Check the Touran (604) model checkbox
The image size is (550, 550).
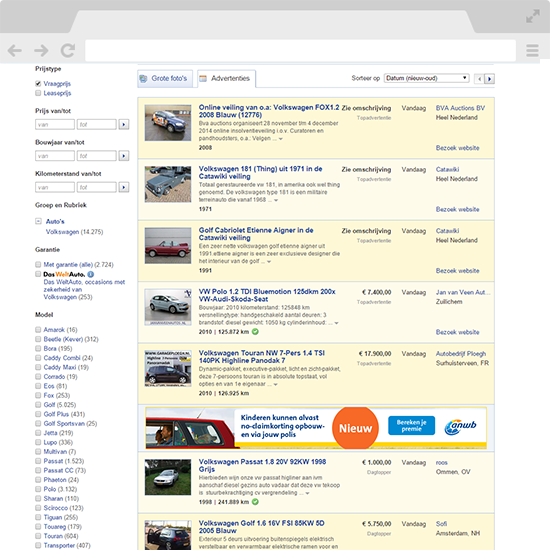38,536
